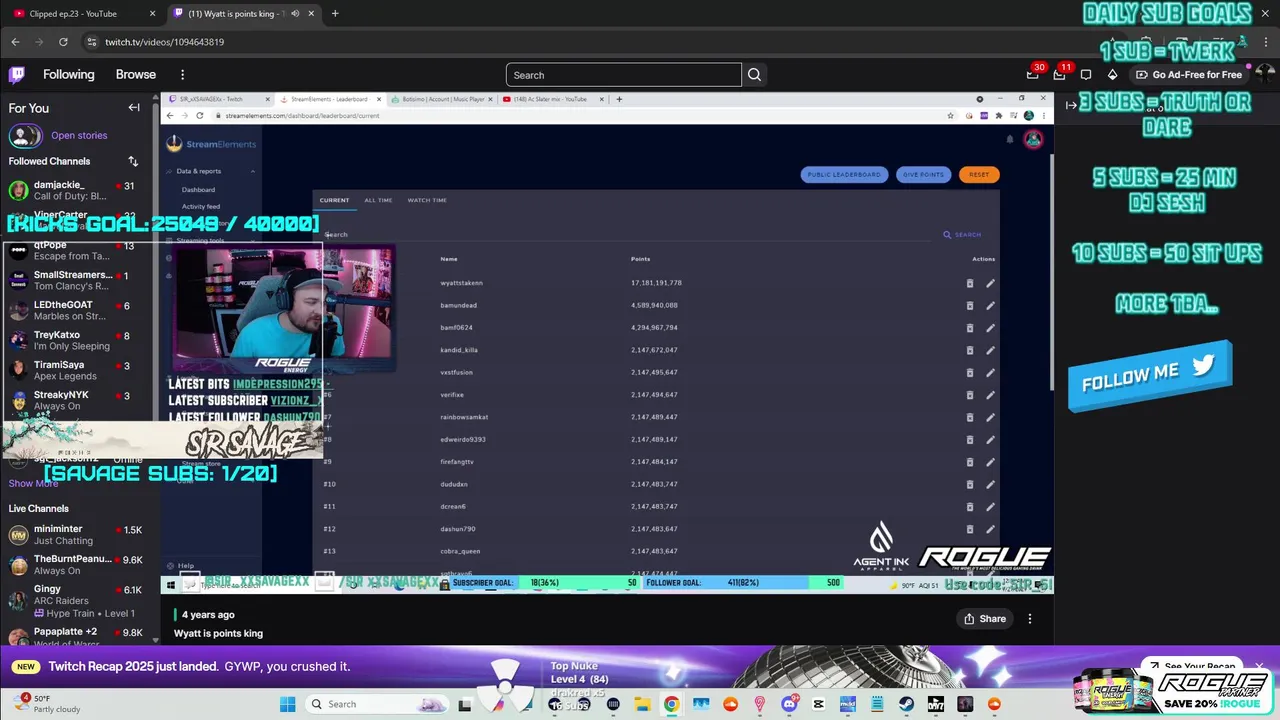Click into the Twitch search box
1280x720 pixels.
click(x=623, y=75)
